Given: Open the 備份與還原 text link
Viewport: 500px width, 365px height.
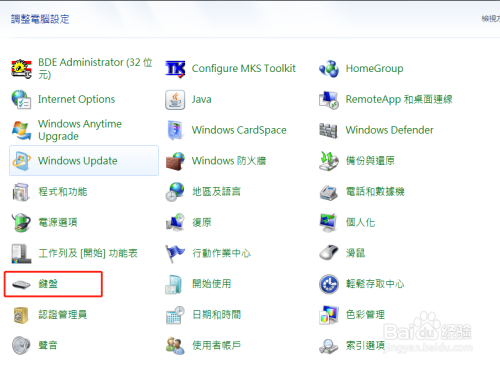Looking at the screenshot, I should [370, 161].
